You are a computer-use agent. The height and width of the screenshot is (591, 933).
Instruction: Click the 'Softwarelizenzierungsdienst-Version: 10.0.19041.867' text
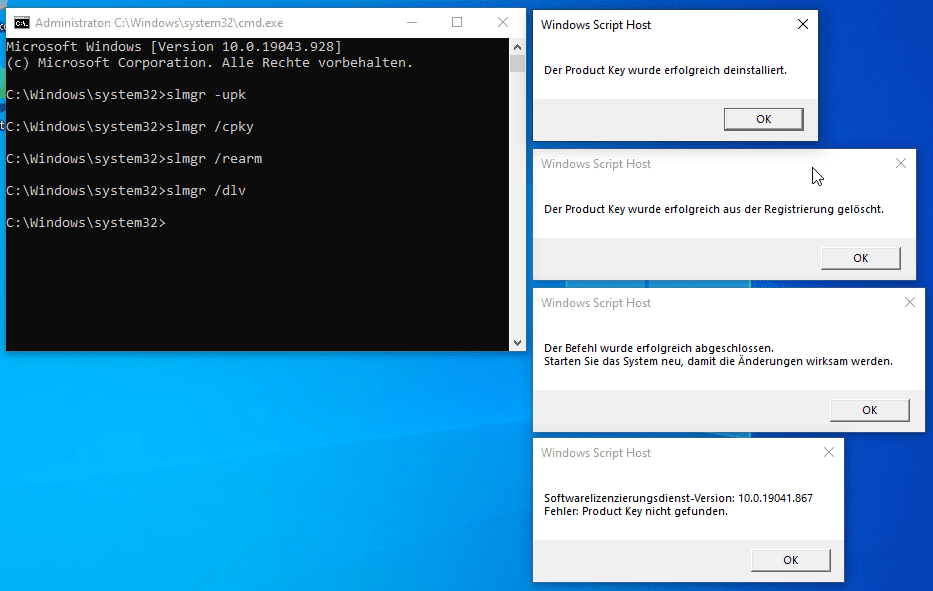click(678, 498)
